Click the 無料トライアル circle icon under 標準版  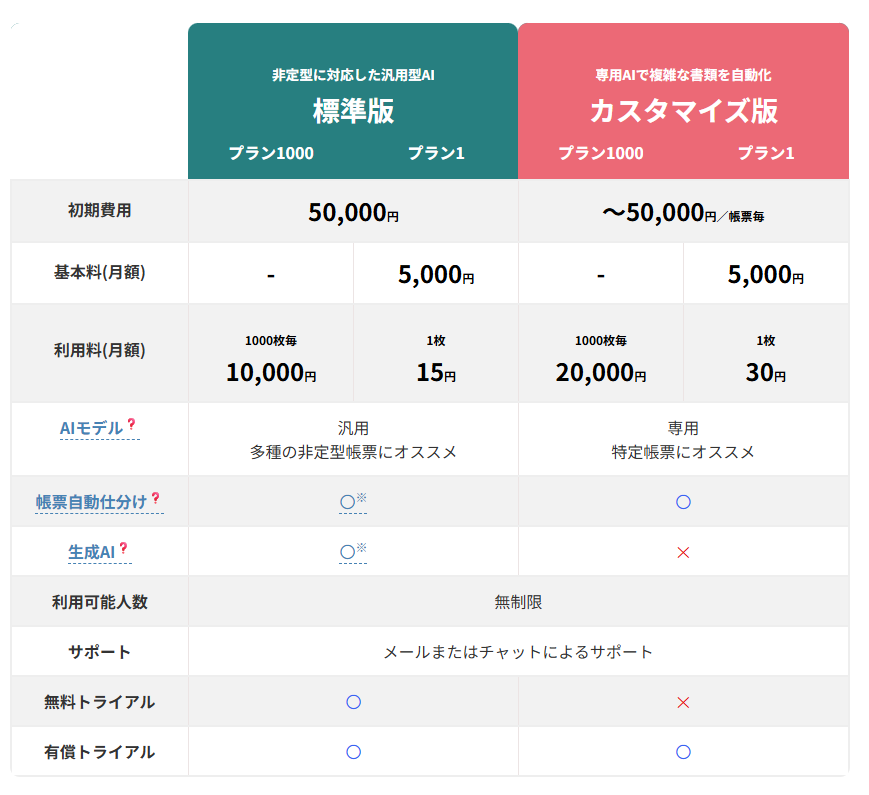(x=353, y=702)
